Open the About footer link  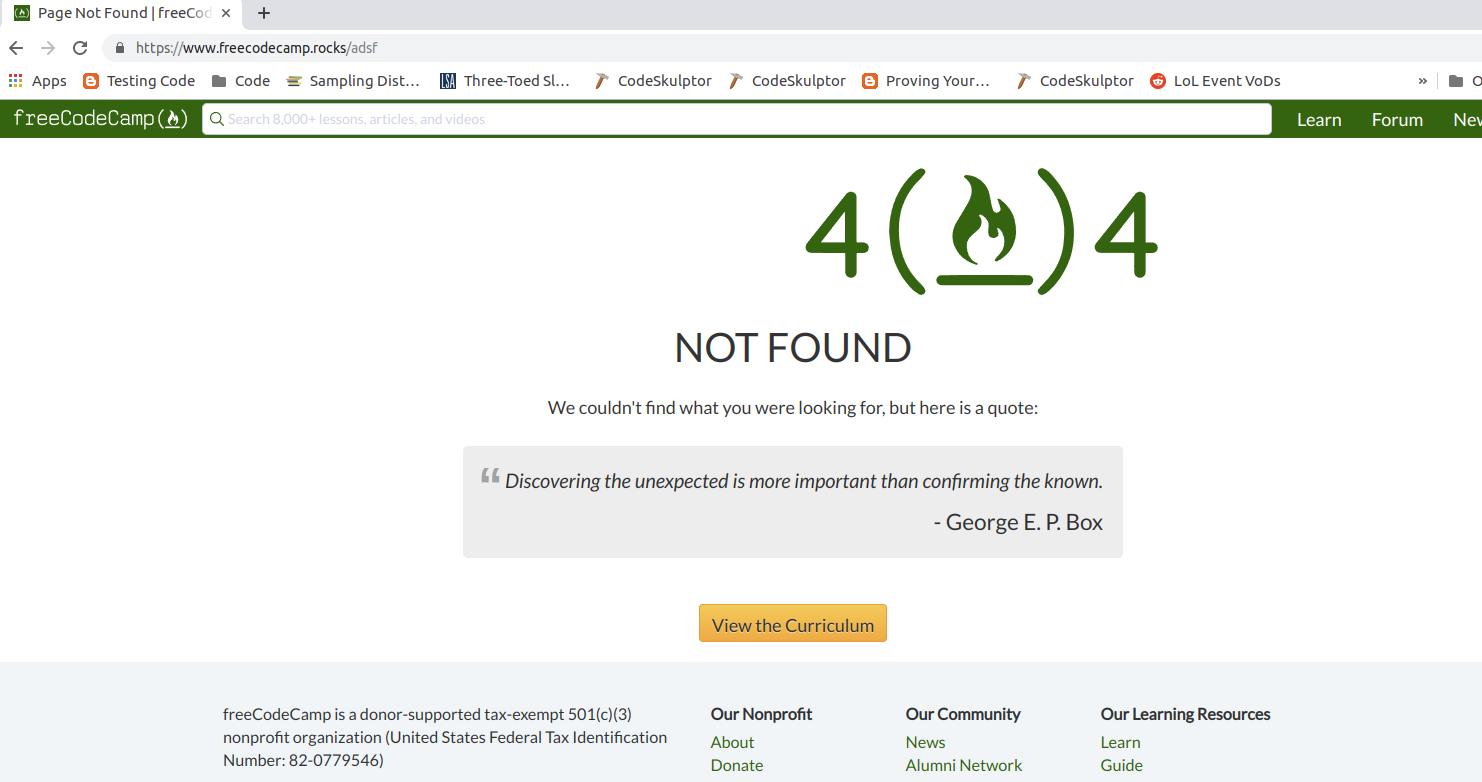[x=732, y=742]
